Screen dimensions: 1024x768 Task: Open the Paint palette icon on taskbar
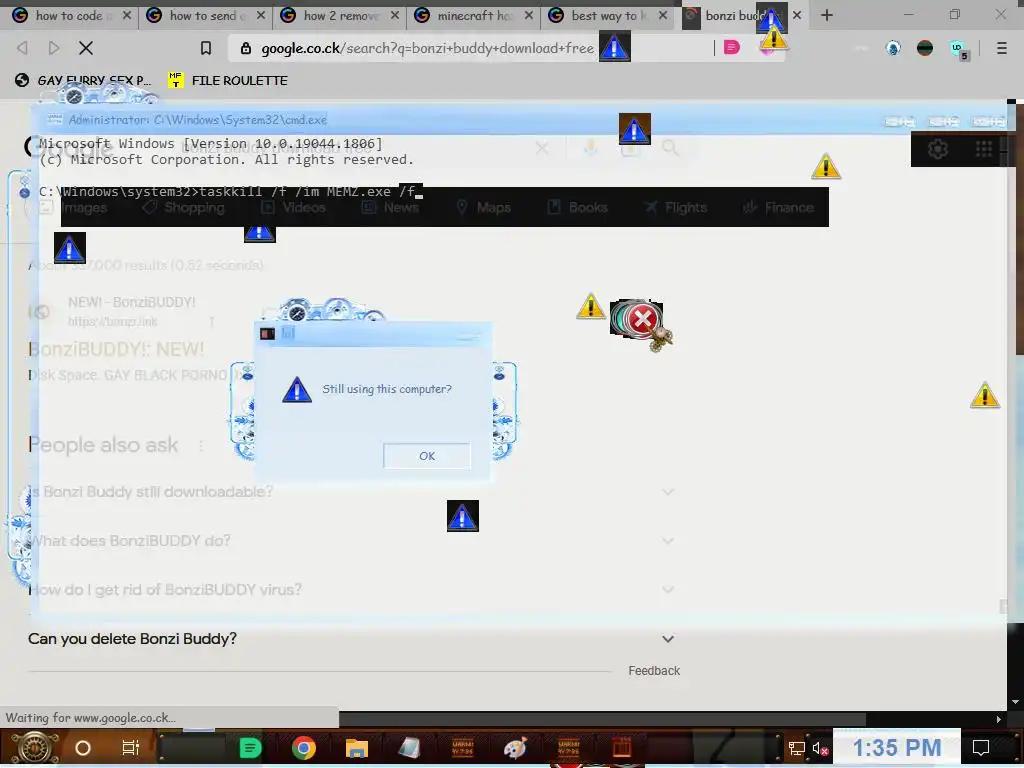pos(515,748)
